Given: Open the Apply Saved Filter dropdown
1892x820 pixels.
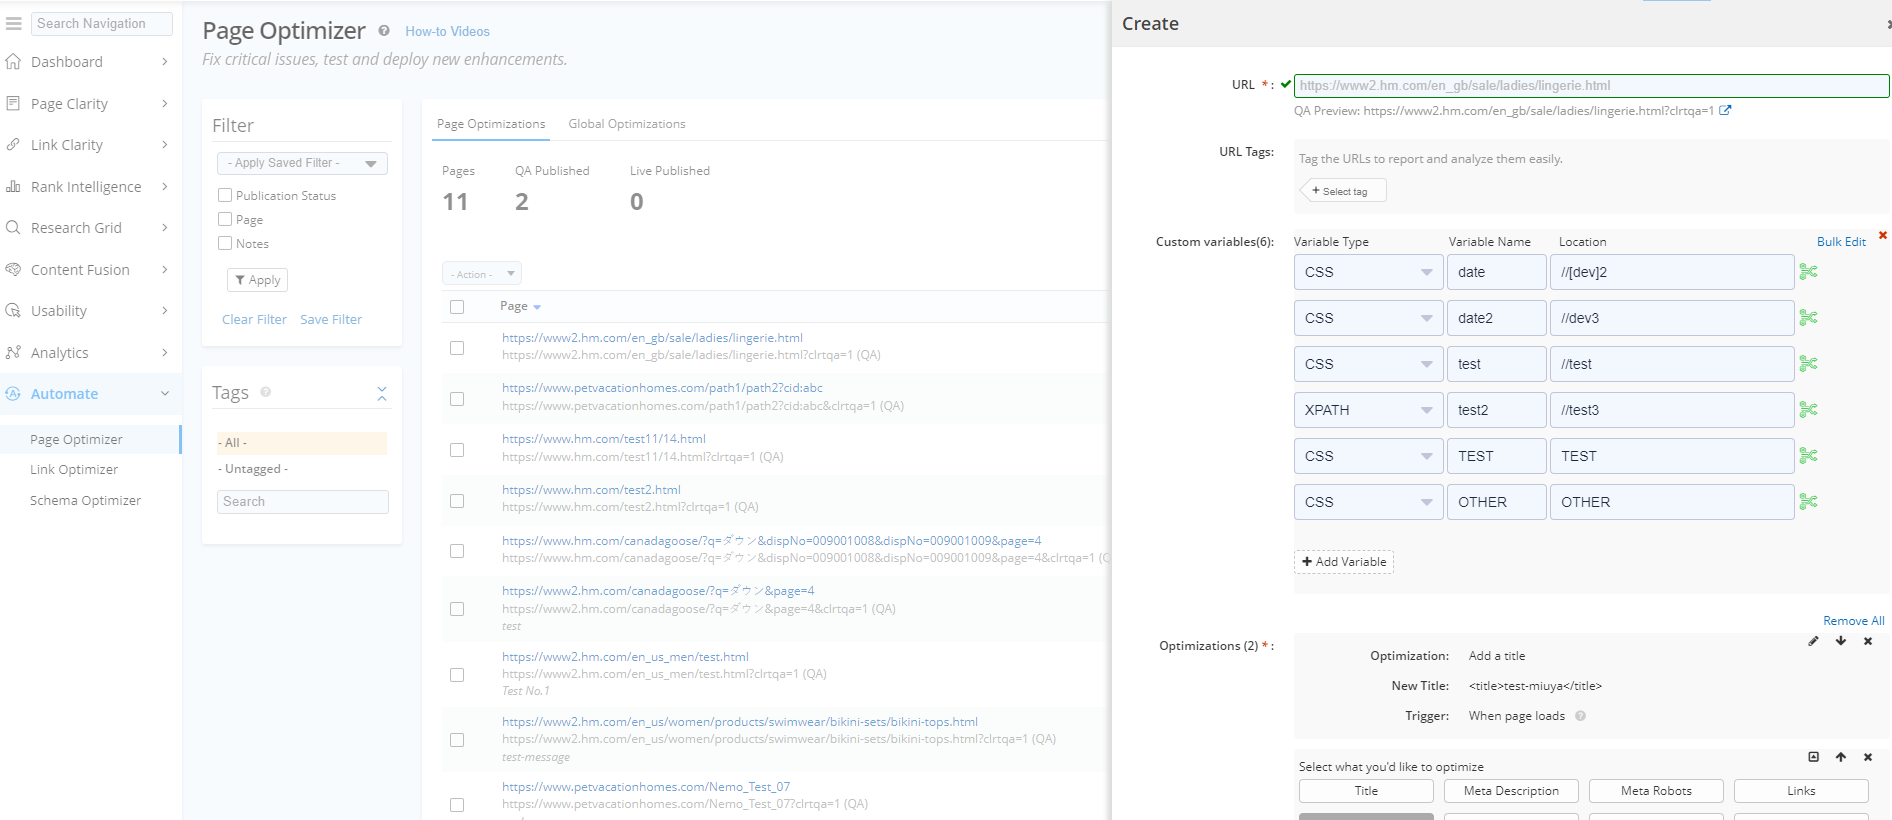Looking at the screenshot, I should (302, 163).
